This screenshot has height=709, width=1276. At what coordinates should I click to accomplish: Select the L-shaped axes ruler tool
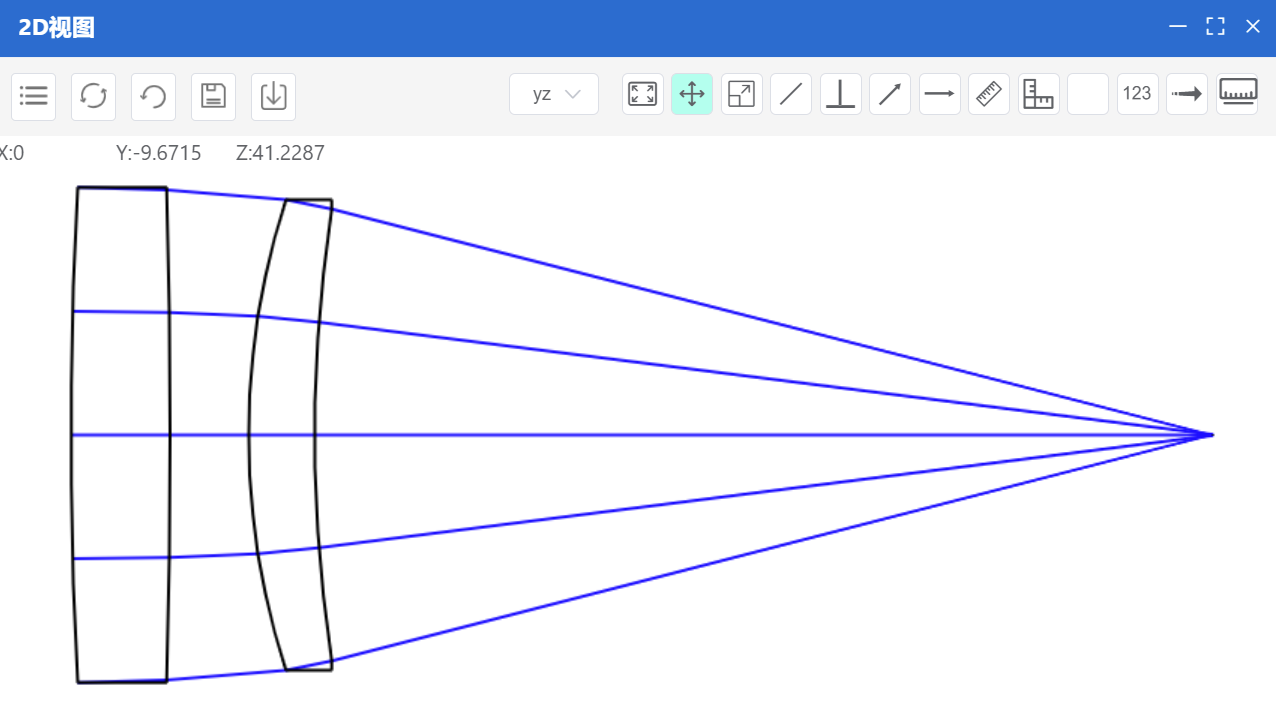[x=1039, y=94]
